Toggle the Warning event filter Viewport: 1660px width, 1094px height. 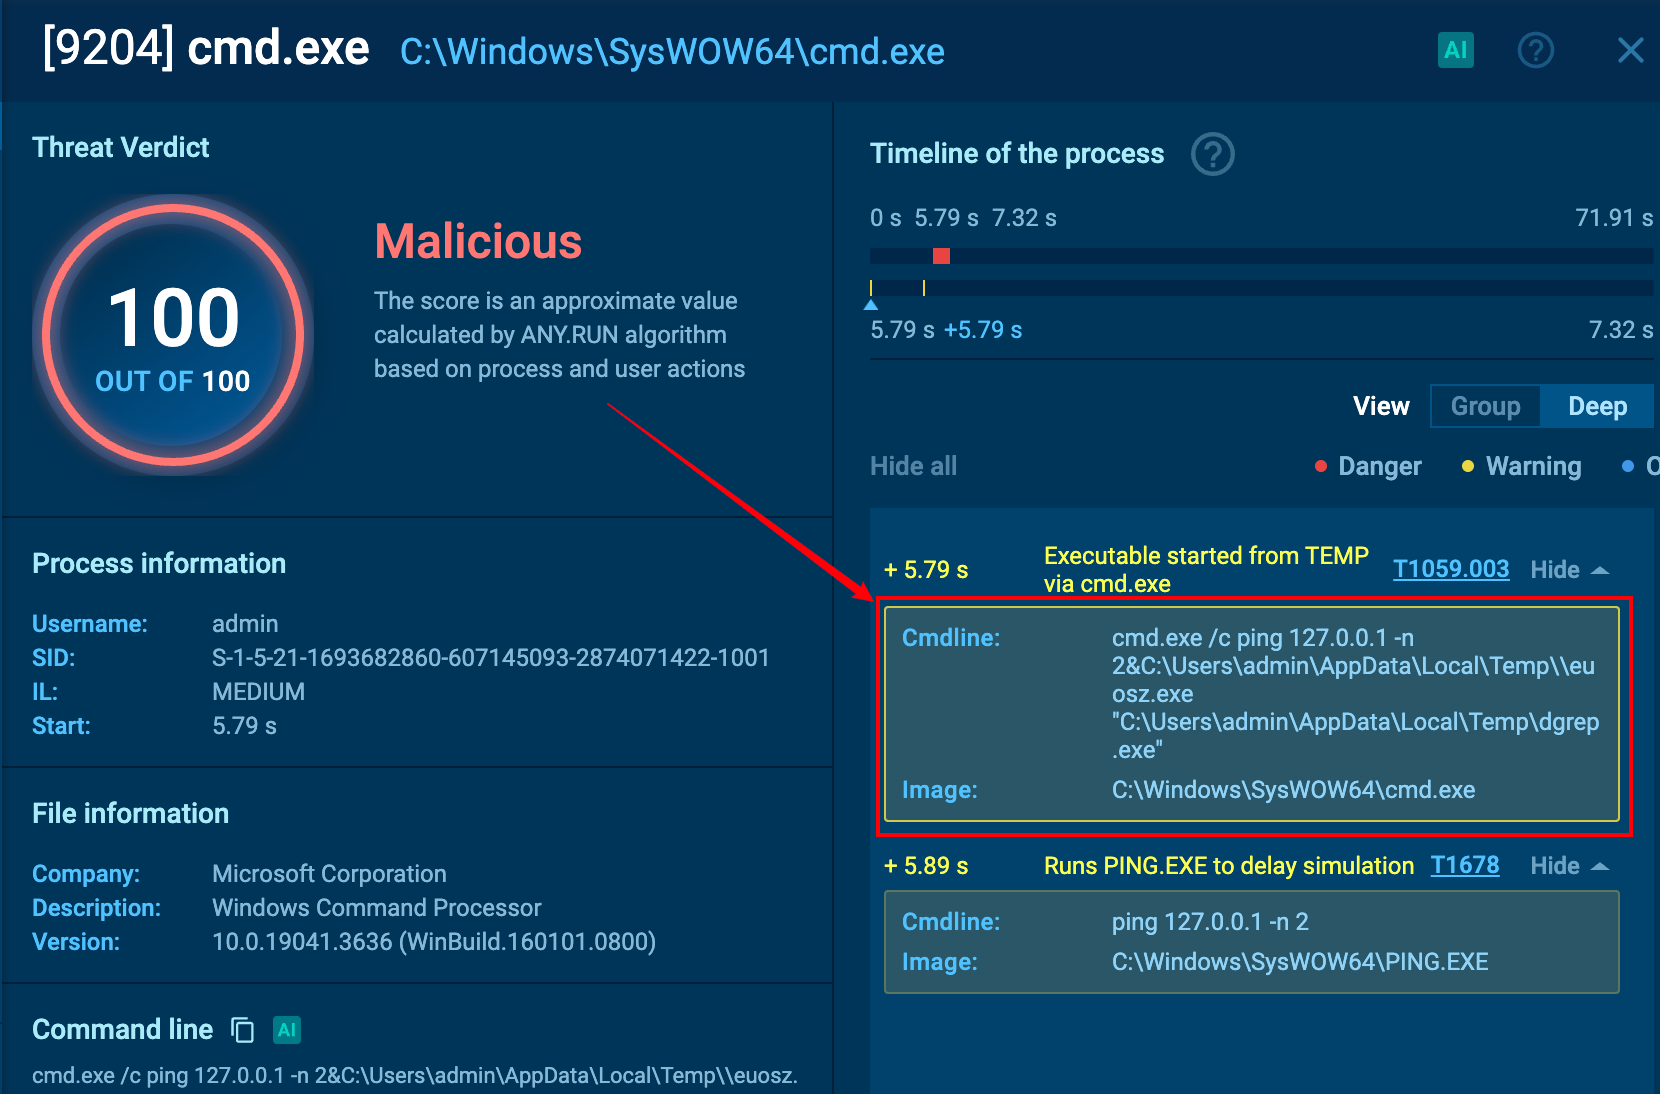(1521, 466)
